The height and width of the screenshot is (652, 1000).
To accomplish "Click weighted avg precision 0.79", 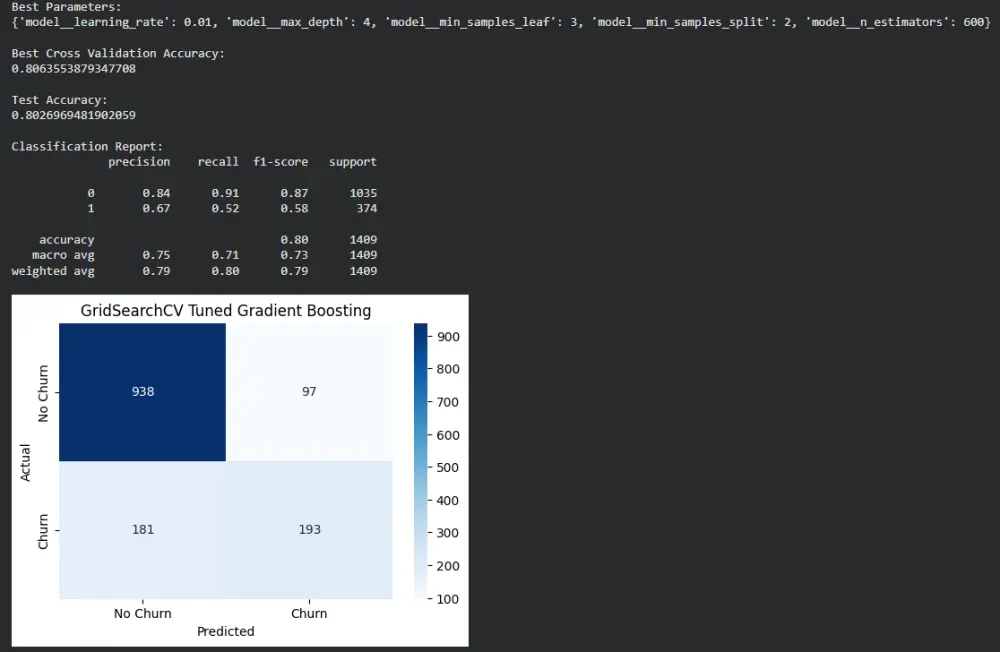I will pyautogui.click(x=156, y=271).
